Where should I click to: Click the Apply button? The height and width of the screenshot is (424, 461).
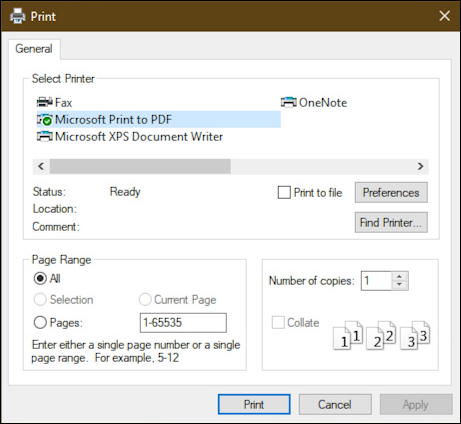(x=416, y=404)
